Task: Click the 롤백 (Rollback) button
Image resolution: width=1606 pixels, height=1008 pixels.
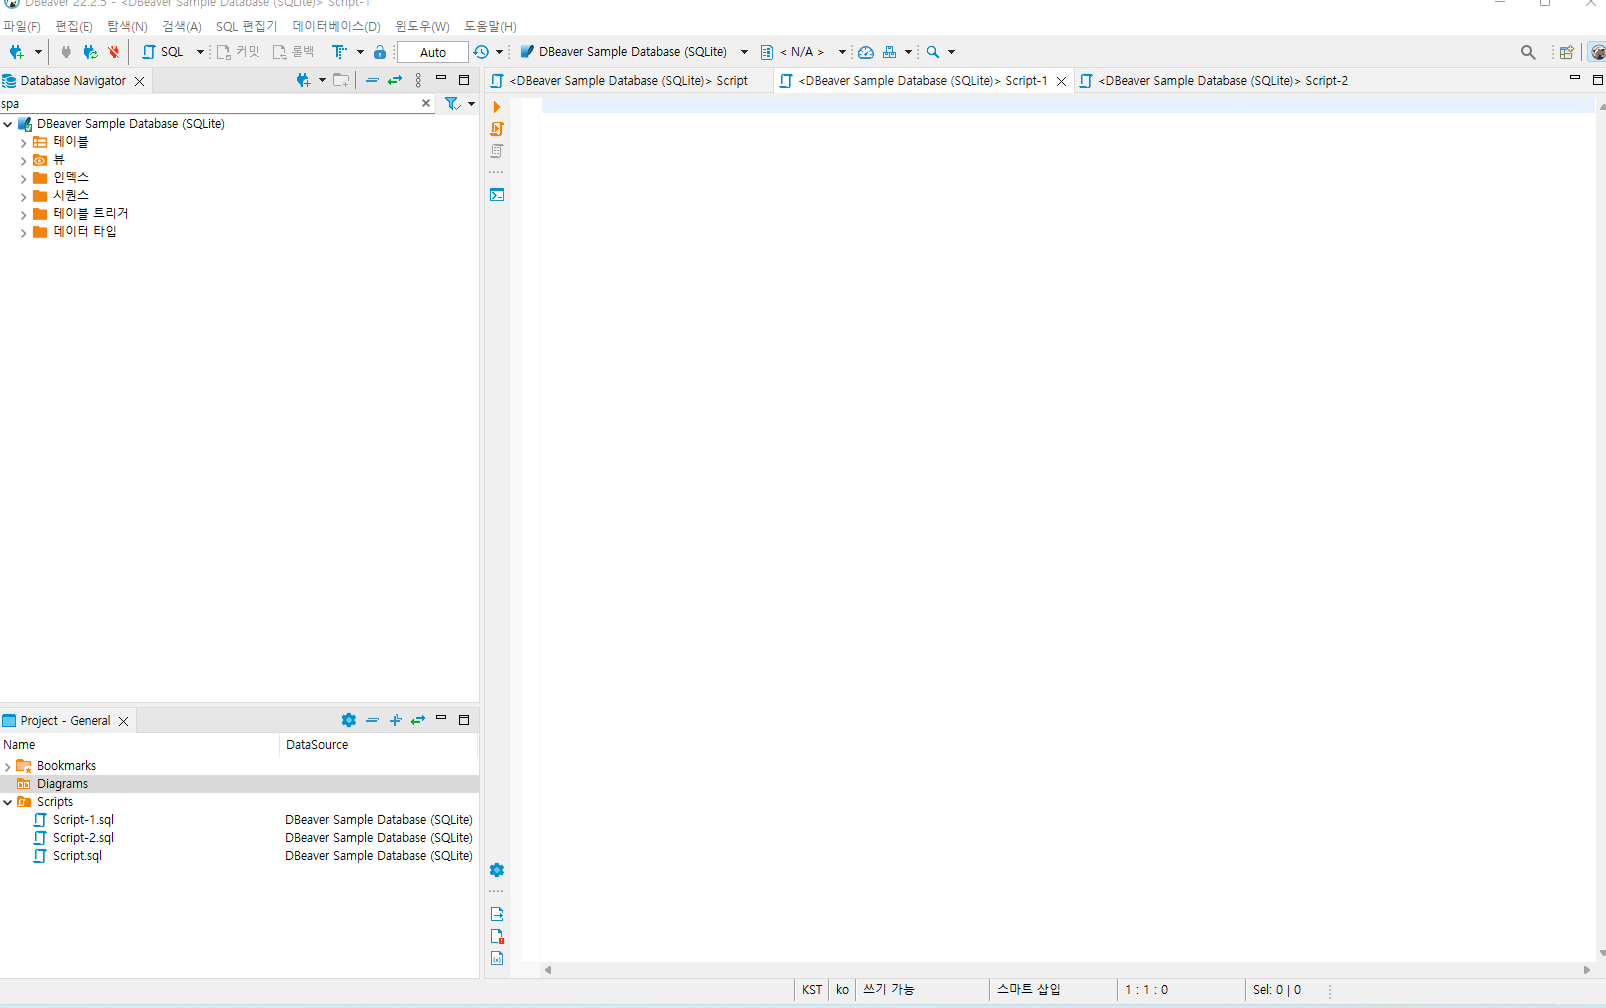Action: pos(294,52)
